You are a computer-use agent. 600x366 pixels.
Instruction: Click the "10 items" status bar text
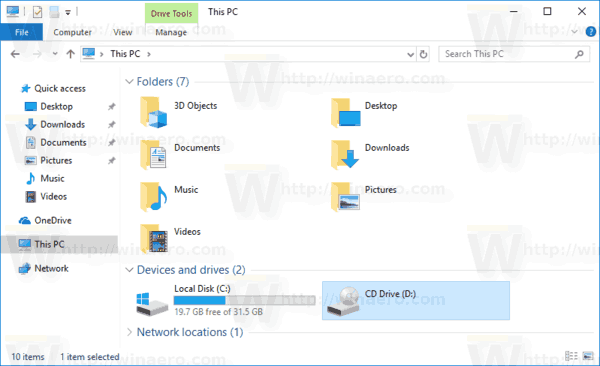tap(28, 357)
